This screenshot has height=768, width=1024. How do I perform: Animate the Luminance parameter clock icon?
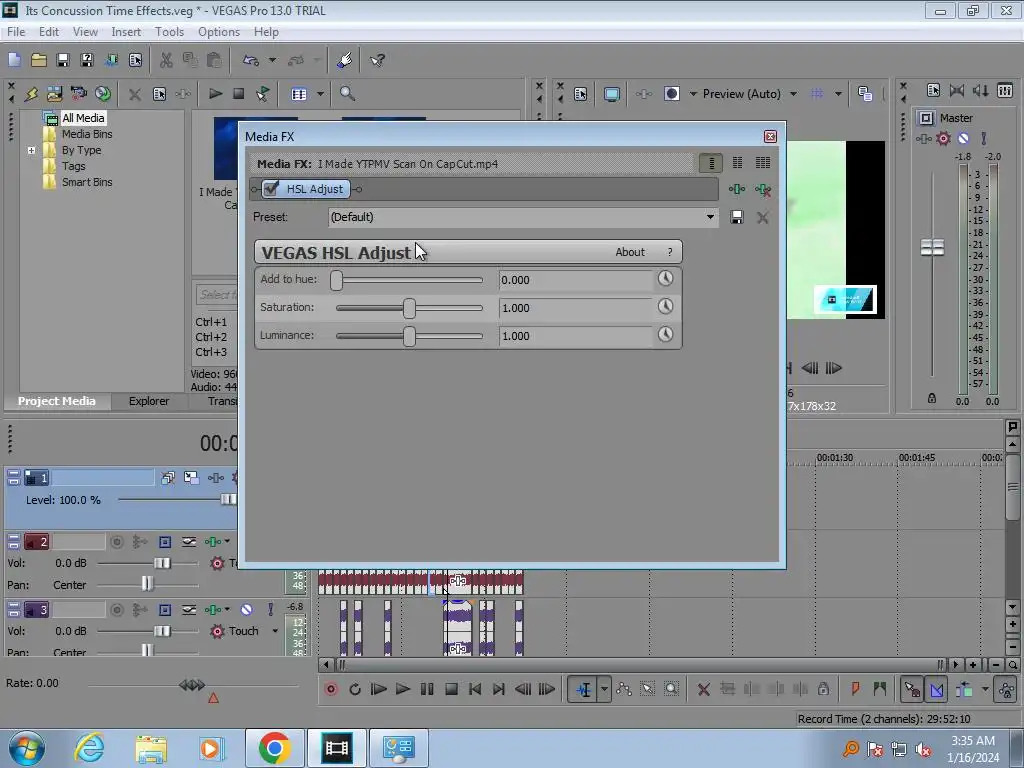pos(665,334)
